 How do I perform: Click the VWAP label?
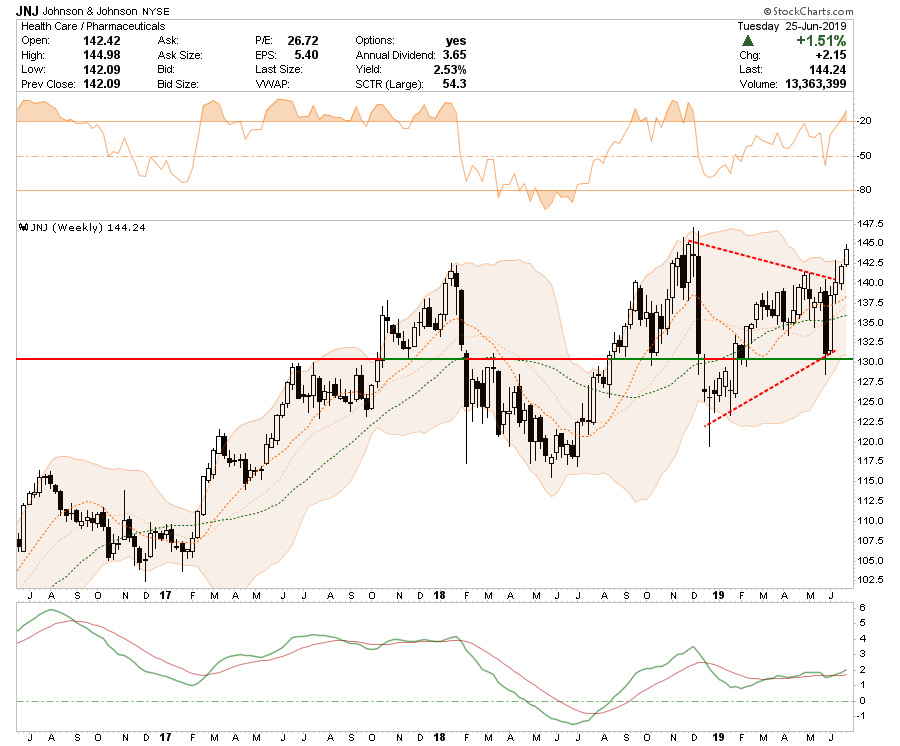pos(273,84)
